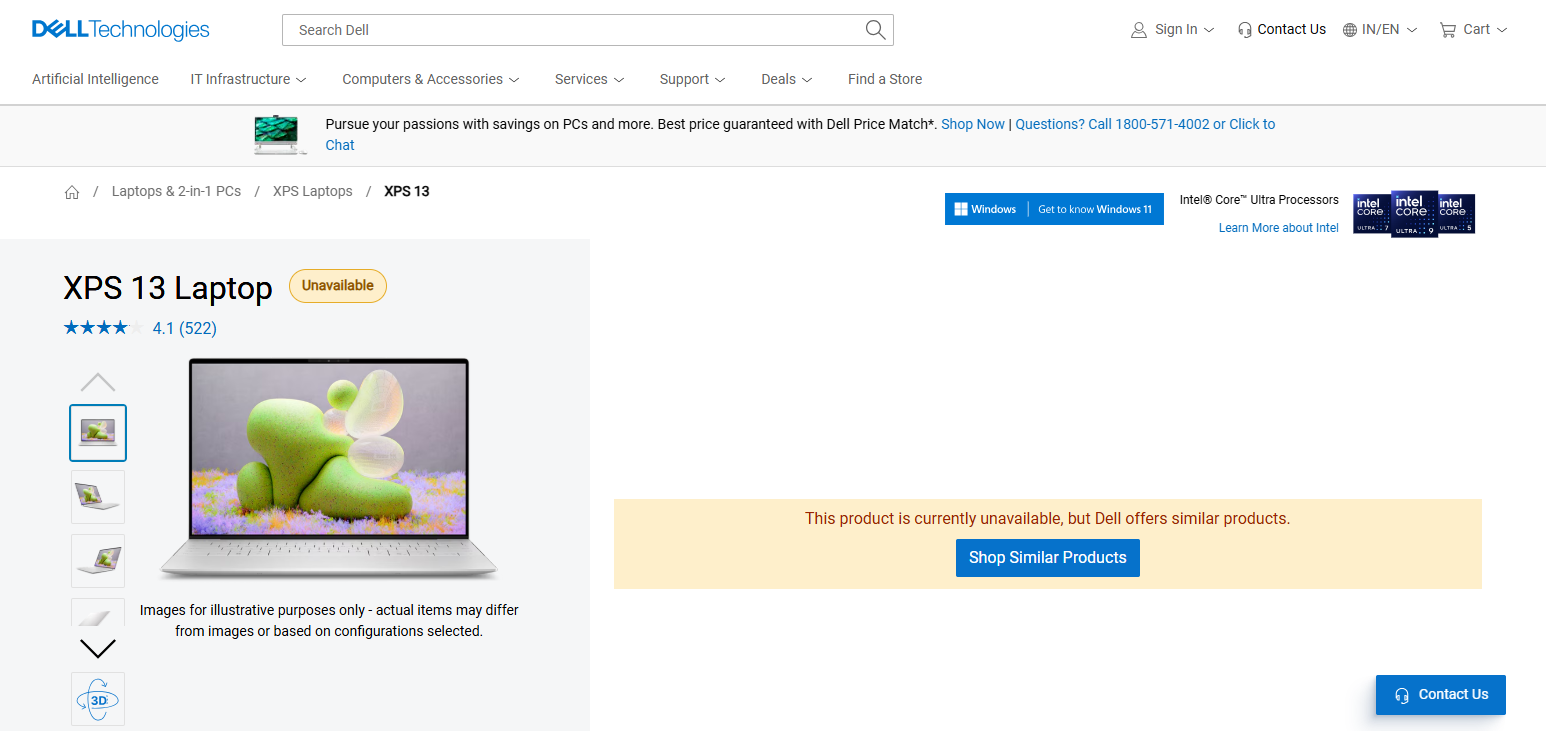Click the shopping cart icon
This screenshot has height=731, width=1546.
[x=1447, y=30]
